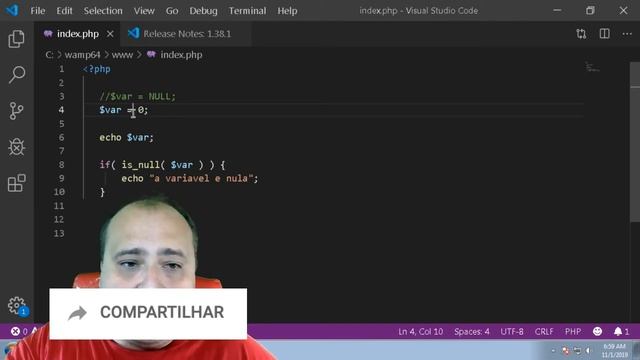Image resolution: width=640 pixels, height=360 pixels.
Task: Open the More Actions ellipsis menu
Action: (627, 34)
